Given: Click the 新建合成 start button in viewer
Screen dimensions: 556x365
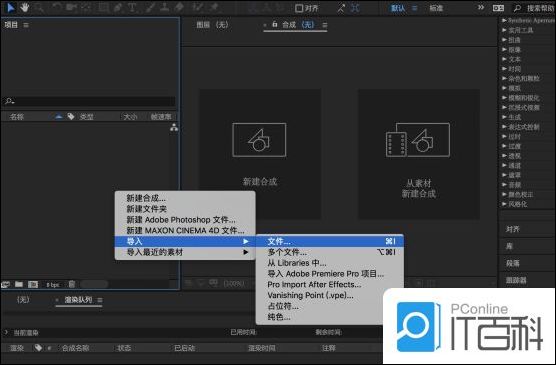Looking at the screenshot, I should point(260,154).
